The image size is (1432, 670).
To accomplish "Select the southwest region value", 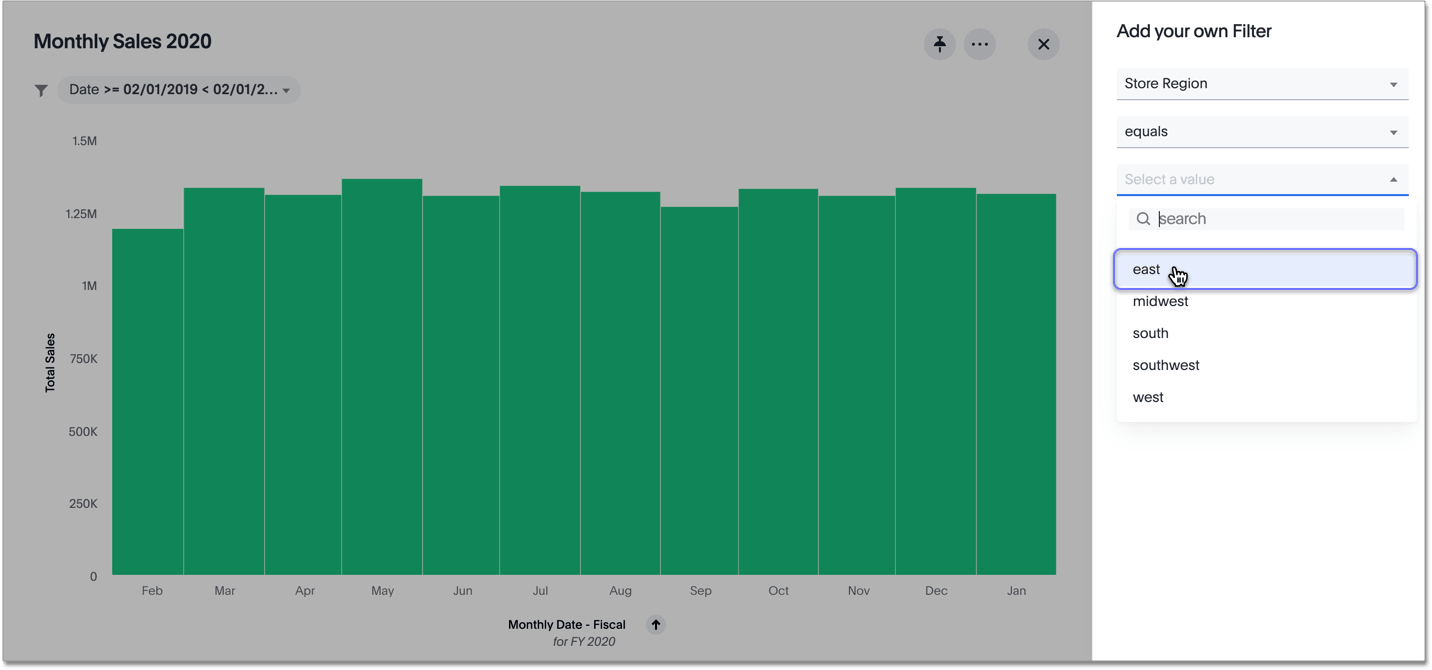I will (x=1165, y=365).
